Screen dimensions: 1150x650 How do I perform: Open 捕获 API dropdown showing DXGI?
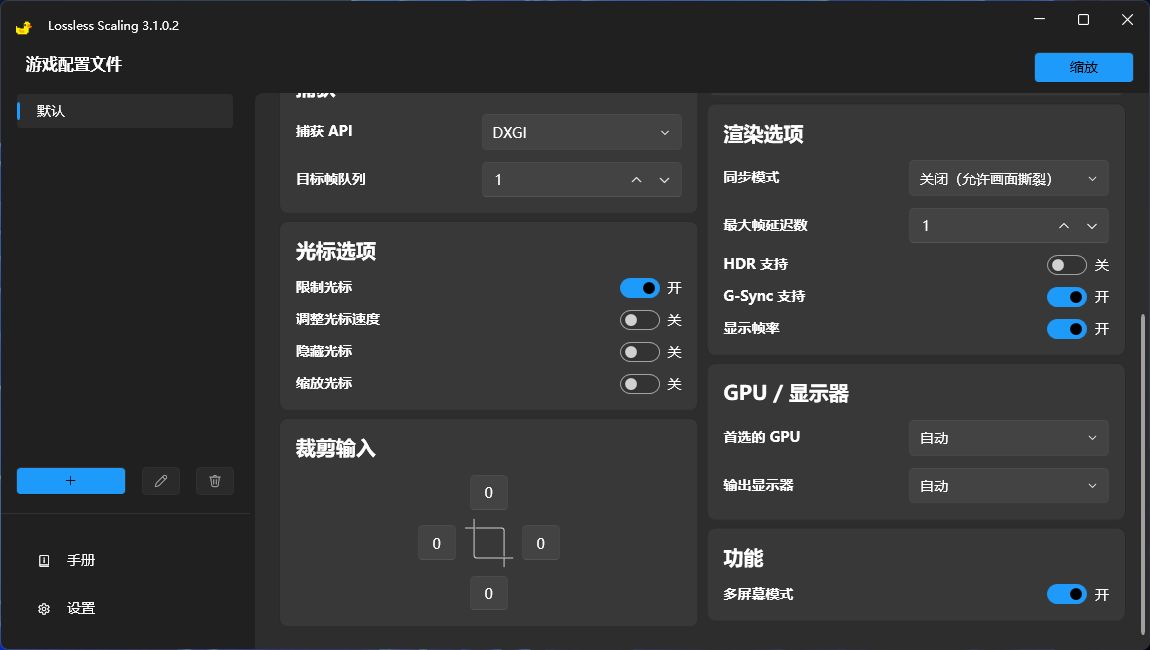[x=582, y=132]
